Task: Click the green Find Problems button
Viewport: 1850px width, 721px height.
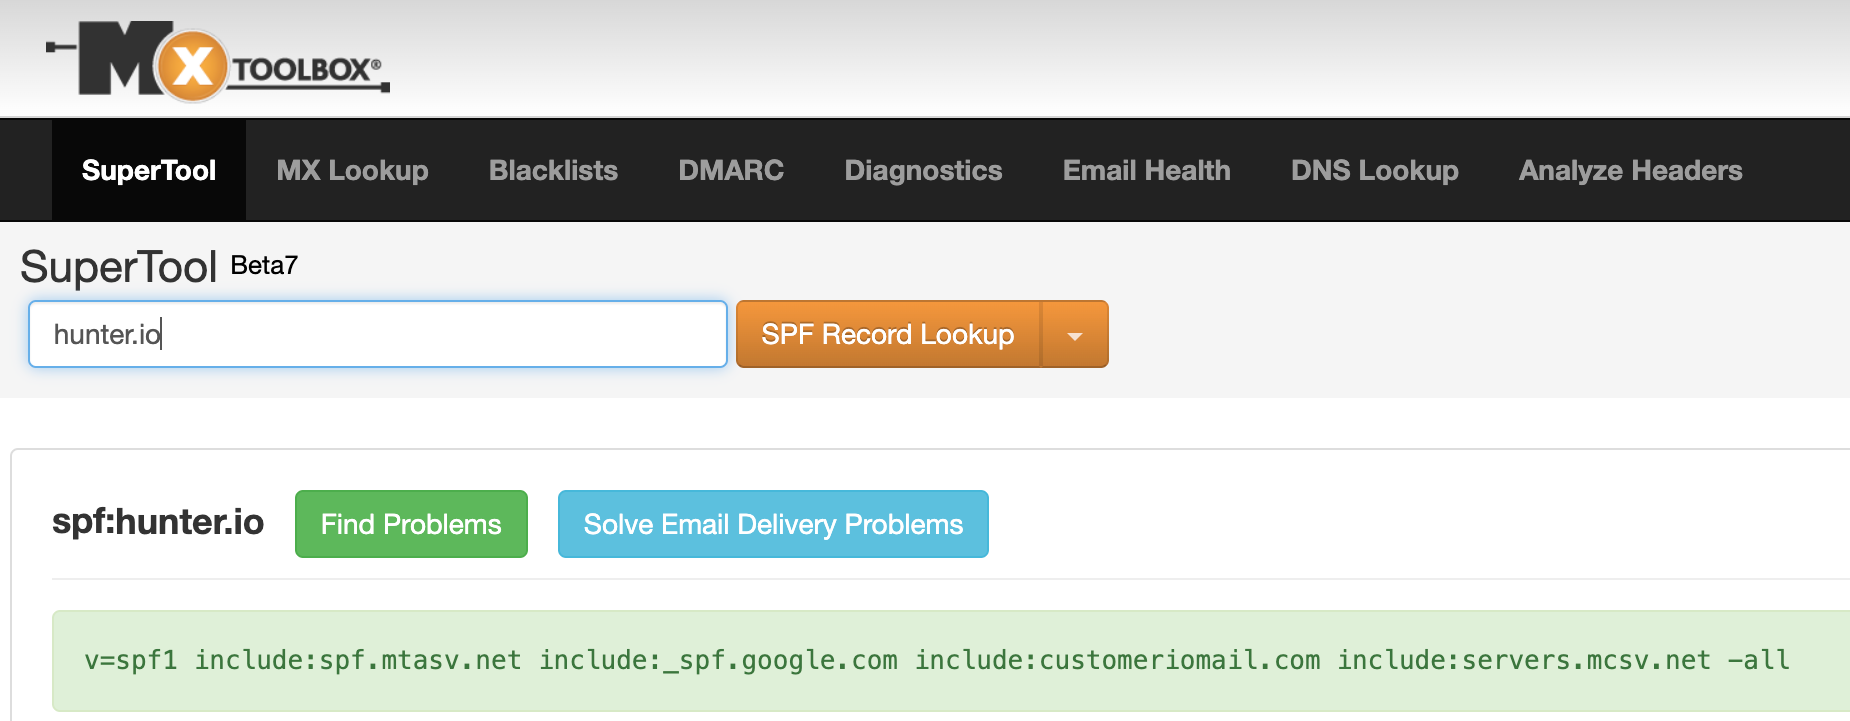Action: click(411, 524)
